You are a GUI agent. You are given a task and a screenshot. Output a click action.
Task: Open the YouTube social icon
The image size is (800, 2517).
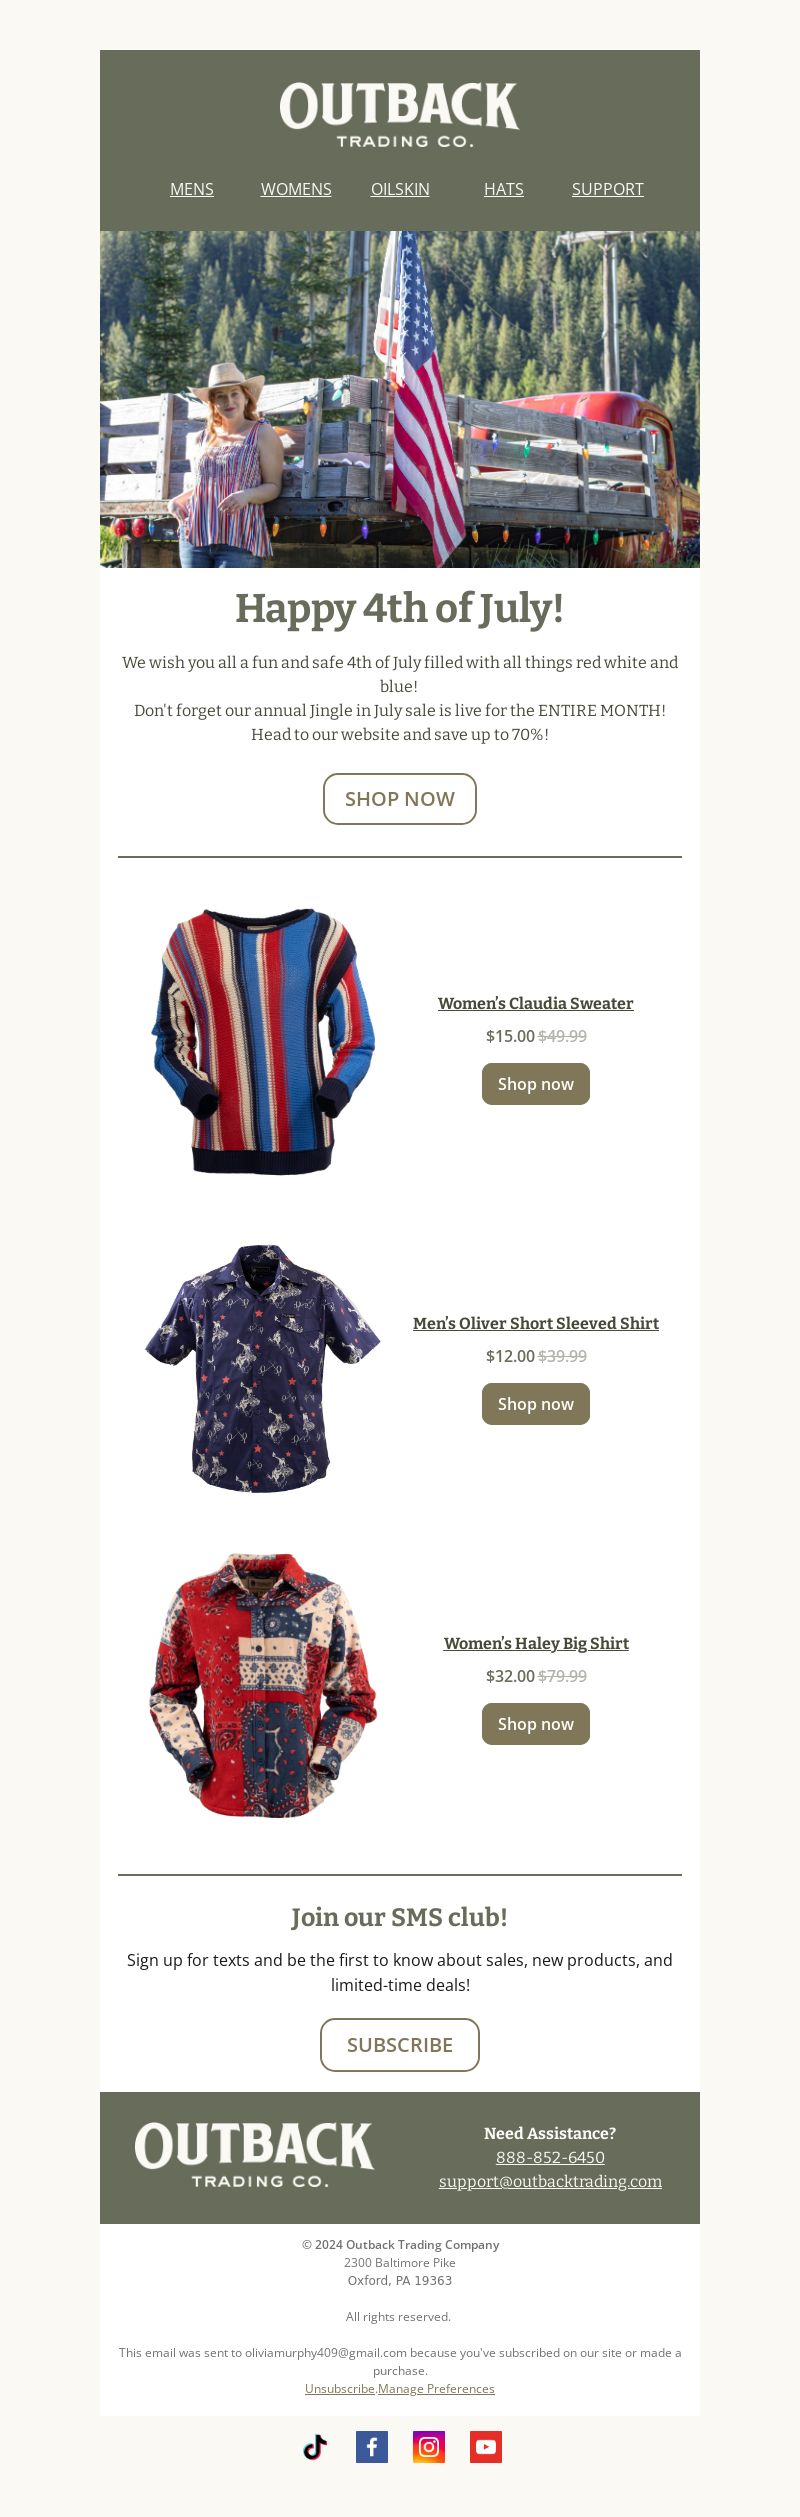(x=486, y=2446)
